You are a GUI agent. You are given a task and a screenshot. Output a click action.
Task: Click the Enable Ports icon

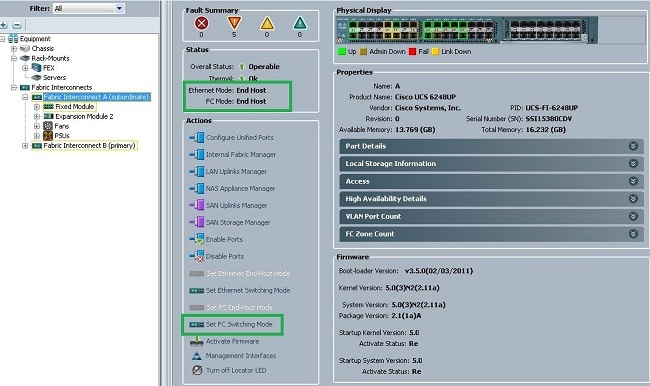[197, 239]
